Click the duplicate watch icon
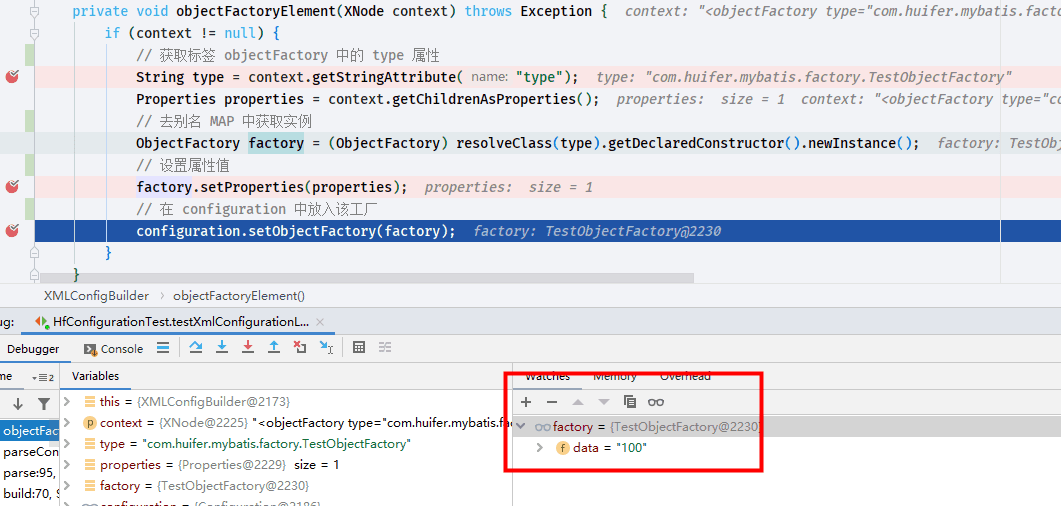The height and width of the screenshot is (506, 1061). click(629, 402)
